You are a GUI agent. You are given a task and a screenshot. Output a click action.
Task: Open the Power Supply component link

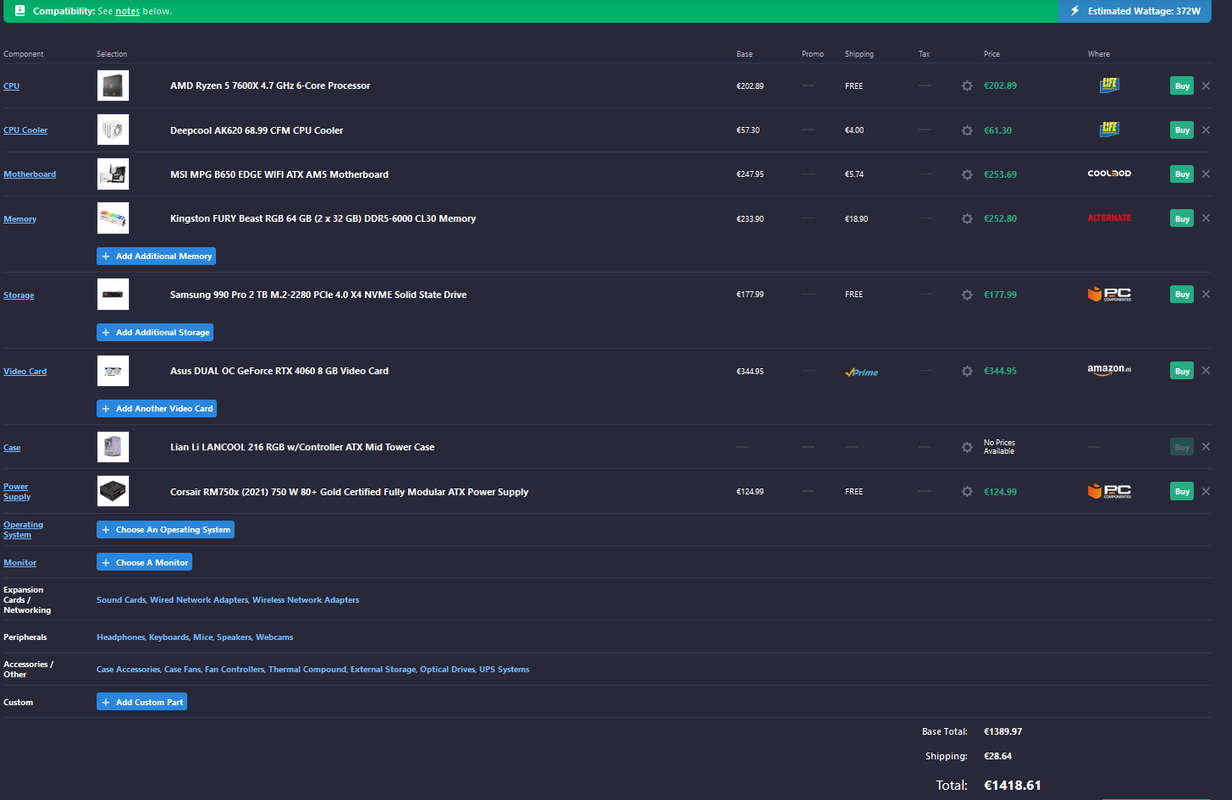(17, 492)
